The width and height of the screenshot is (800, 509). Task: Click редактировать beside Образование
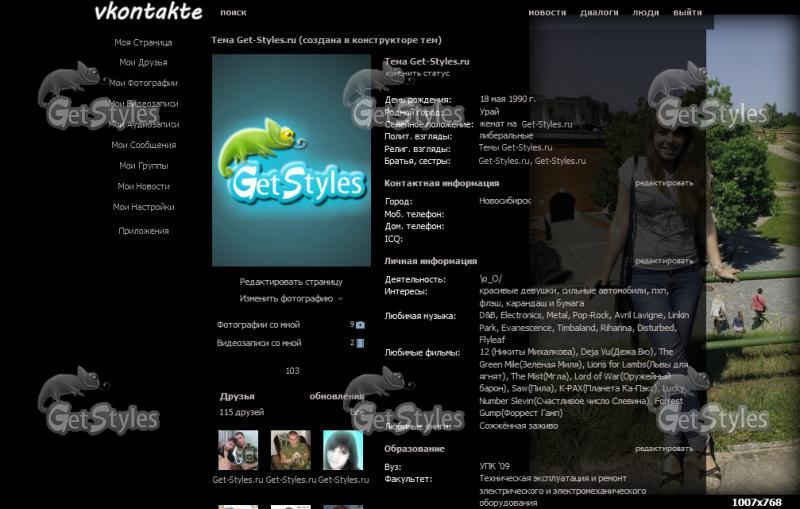664,449
